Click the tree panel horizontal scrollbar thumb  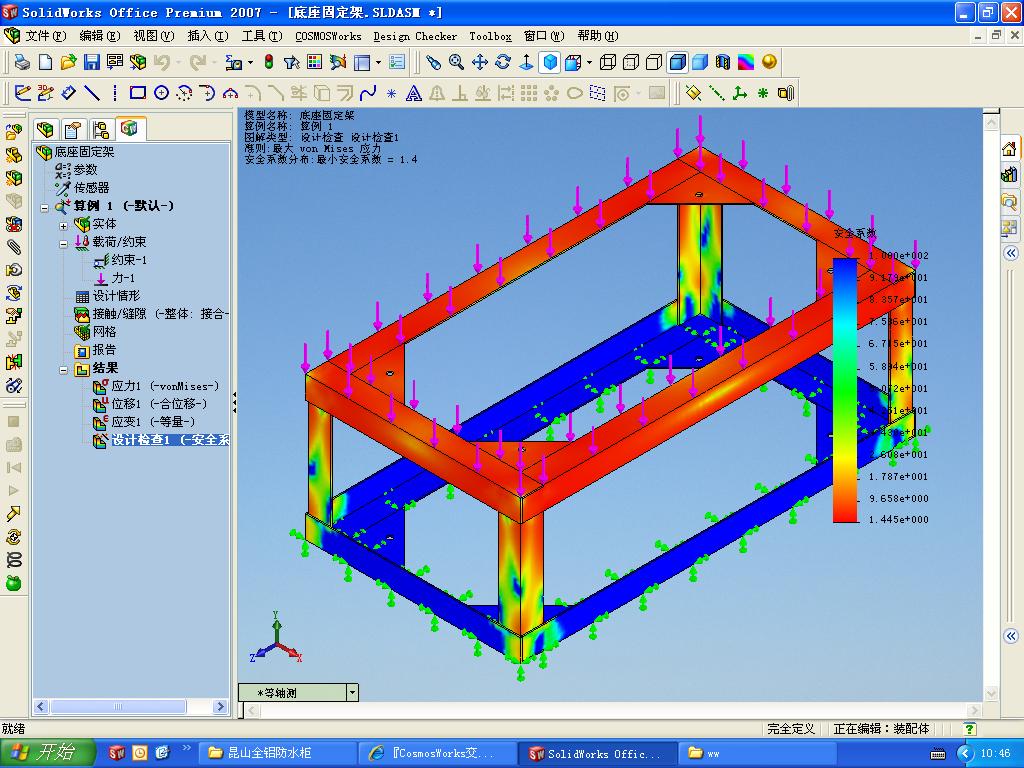(x=118, y=706)
